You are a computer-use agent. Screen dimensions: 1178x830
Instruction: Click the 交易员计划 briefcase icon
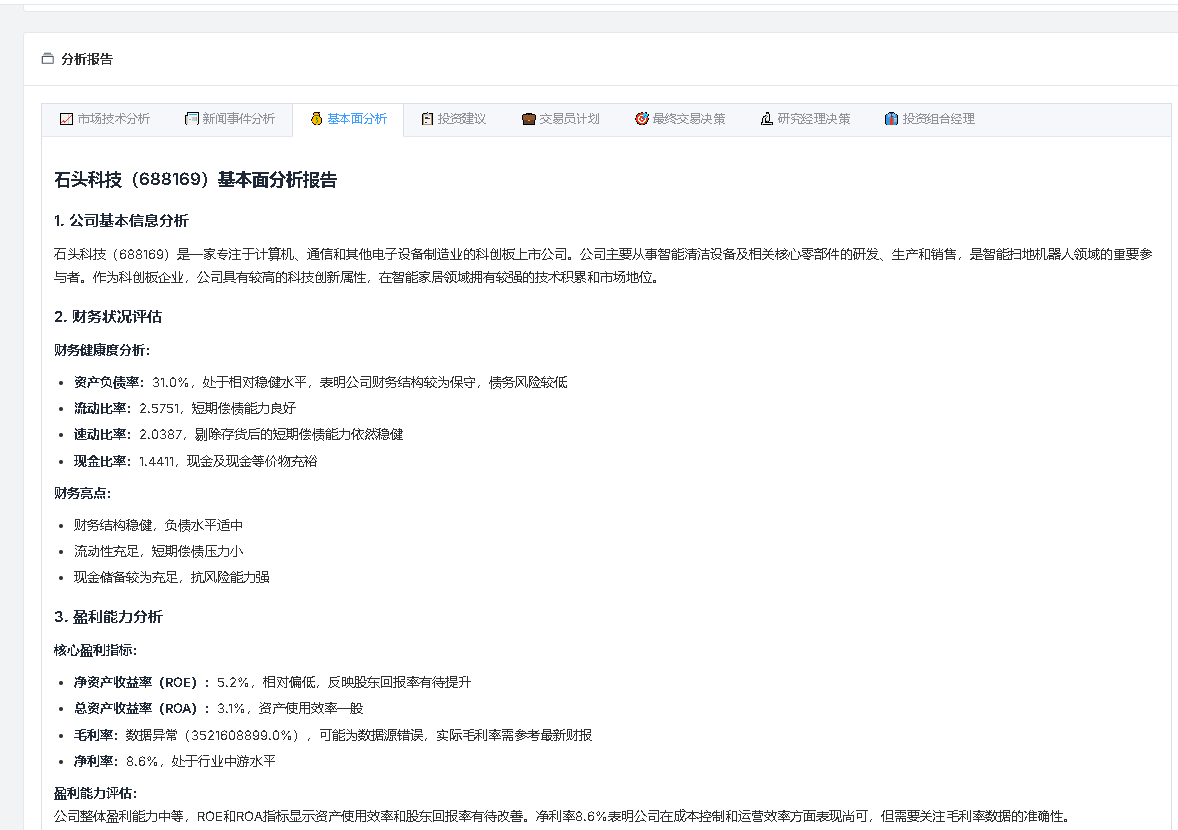coord(529,119)
